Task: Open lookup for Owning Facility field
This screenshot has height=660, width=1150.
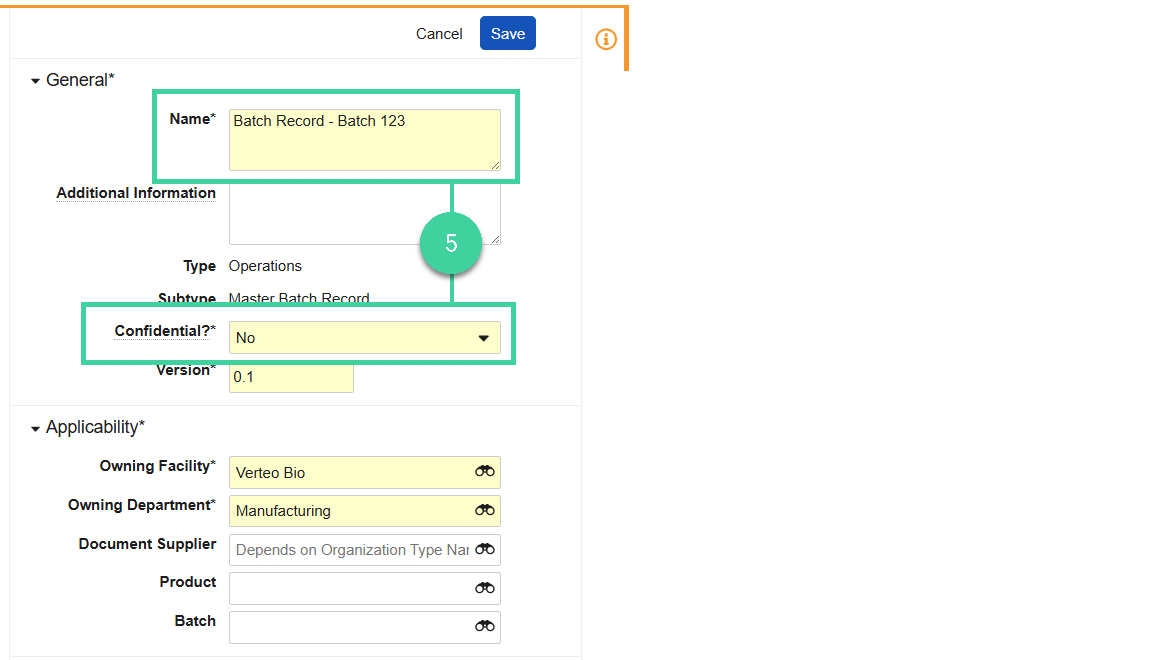Action: [x=485, y=472]
